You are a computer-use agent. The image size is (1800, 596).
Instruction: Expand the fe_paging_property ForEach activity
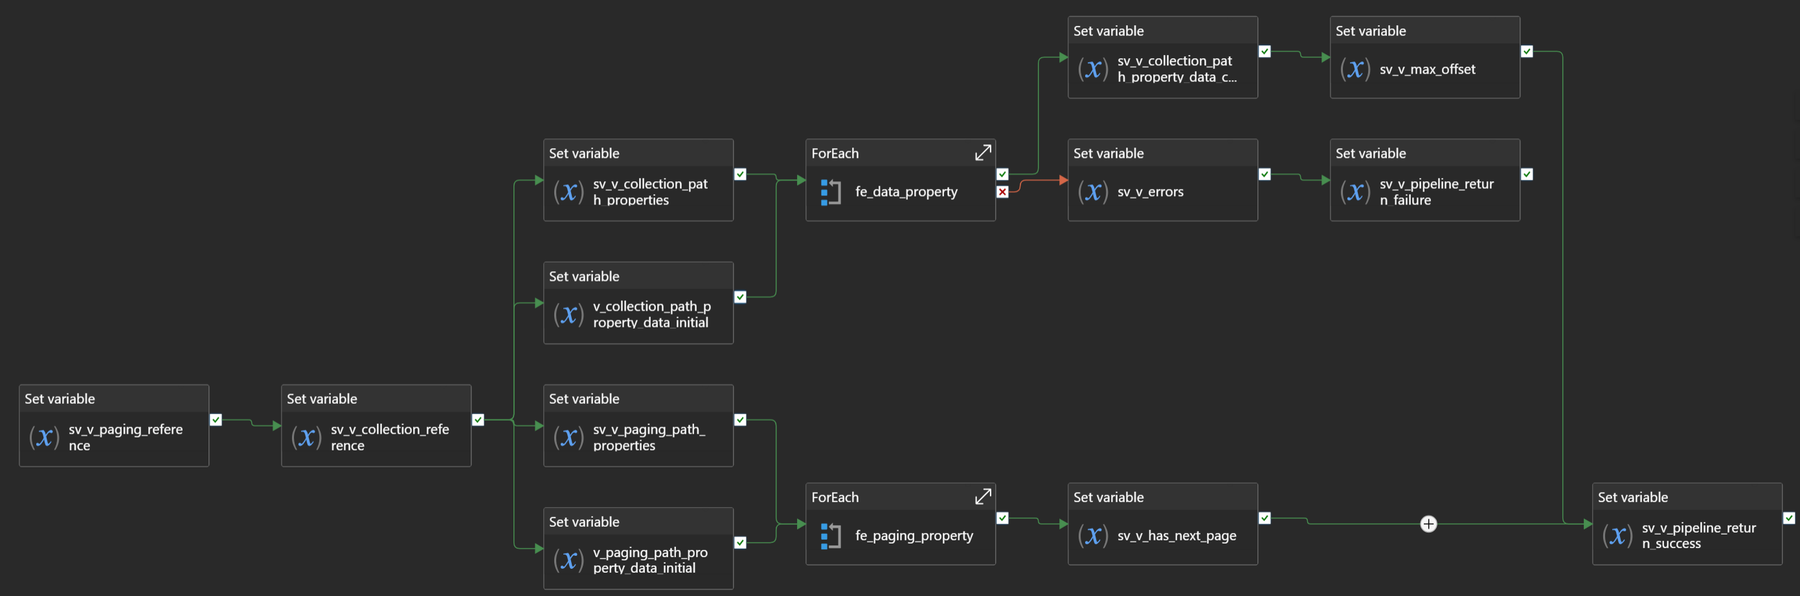983,497
